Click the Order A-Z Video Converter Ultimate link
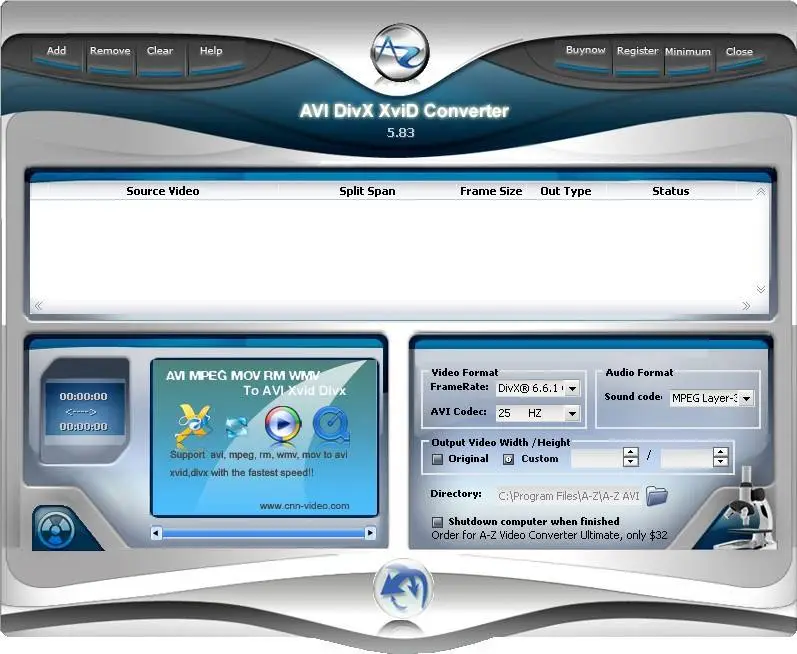 click(549, 535)
